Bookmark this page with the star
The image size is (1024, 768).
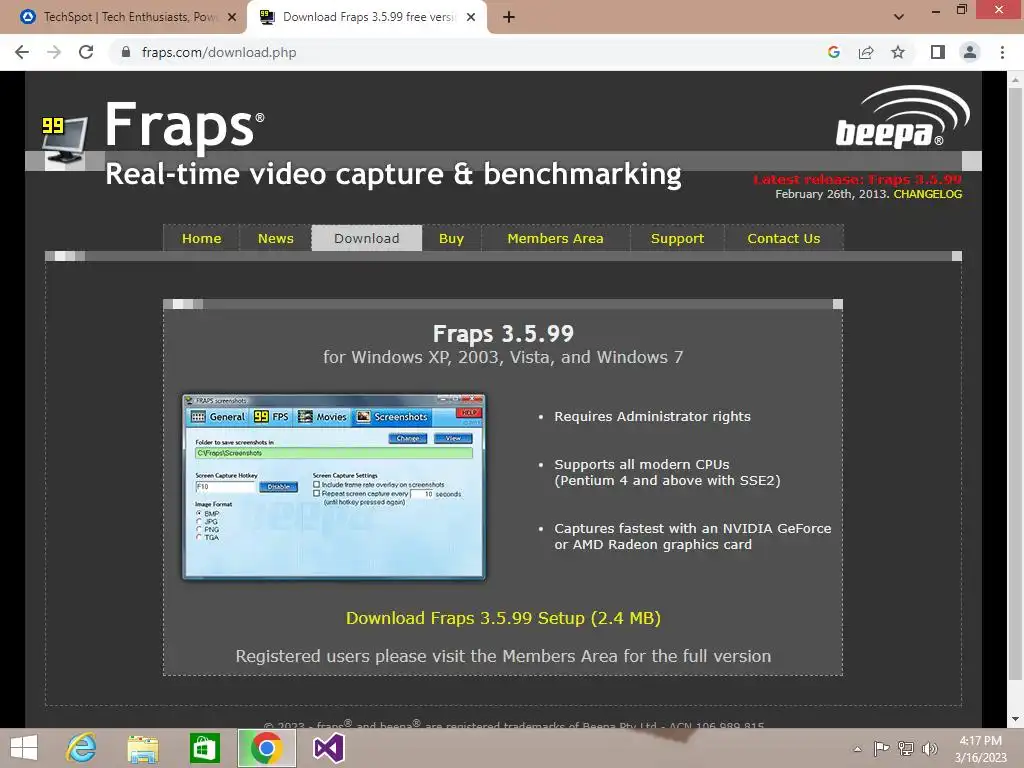898,52
